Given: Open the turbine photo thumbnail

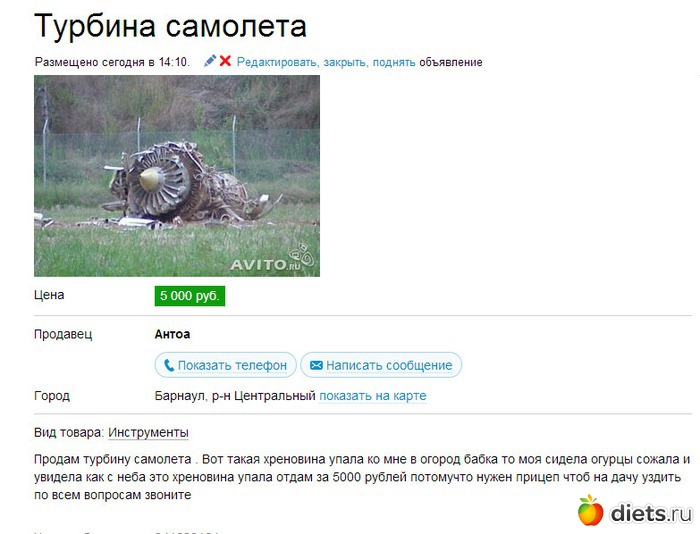Looking at the screenshot, I should tap(177, 176).
